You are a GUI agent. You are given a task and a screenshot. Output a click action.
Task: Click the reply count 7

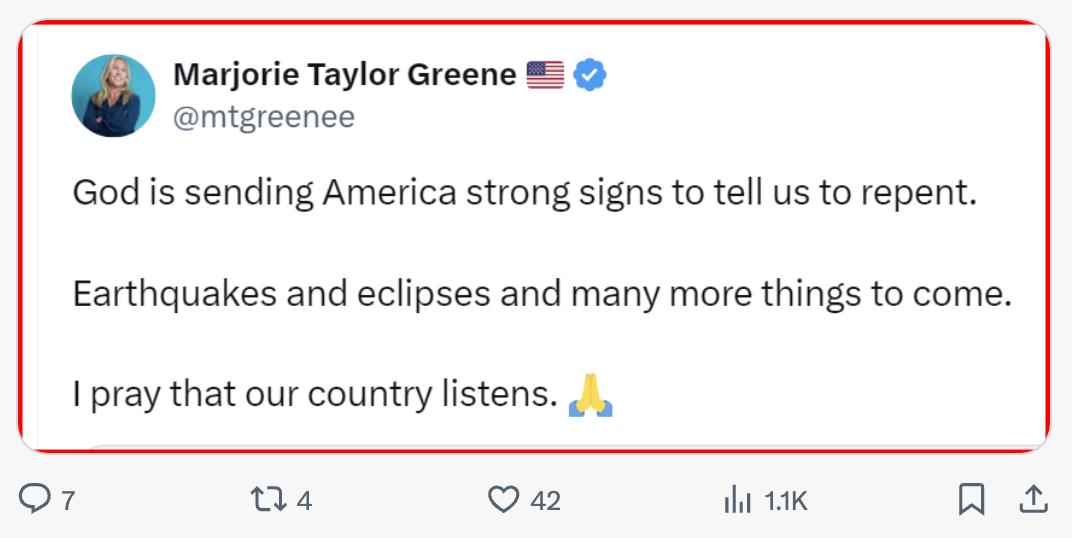click(x=68, y=502)
